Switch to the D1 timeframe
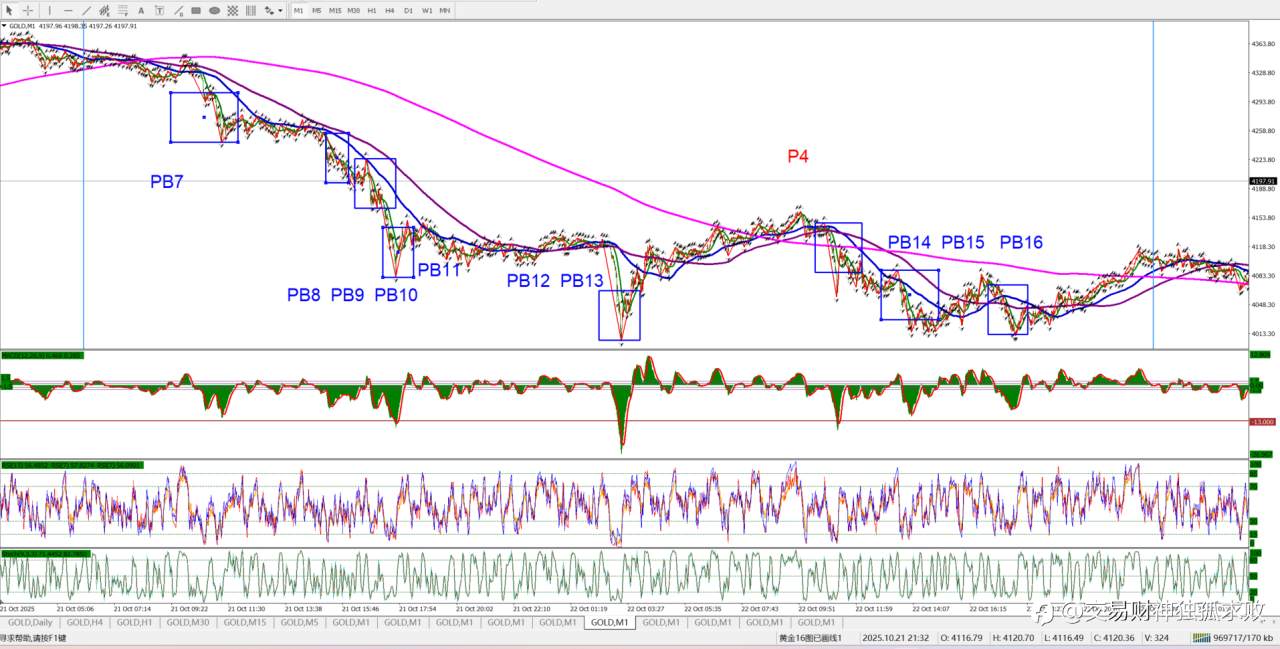Viewport: 1280px width, 649px height. [408, 10]
